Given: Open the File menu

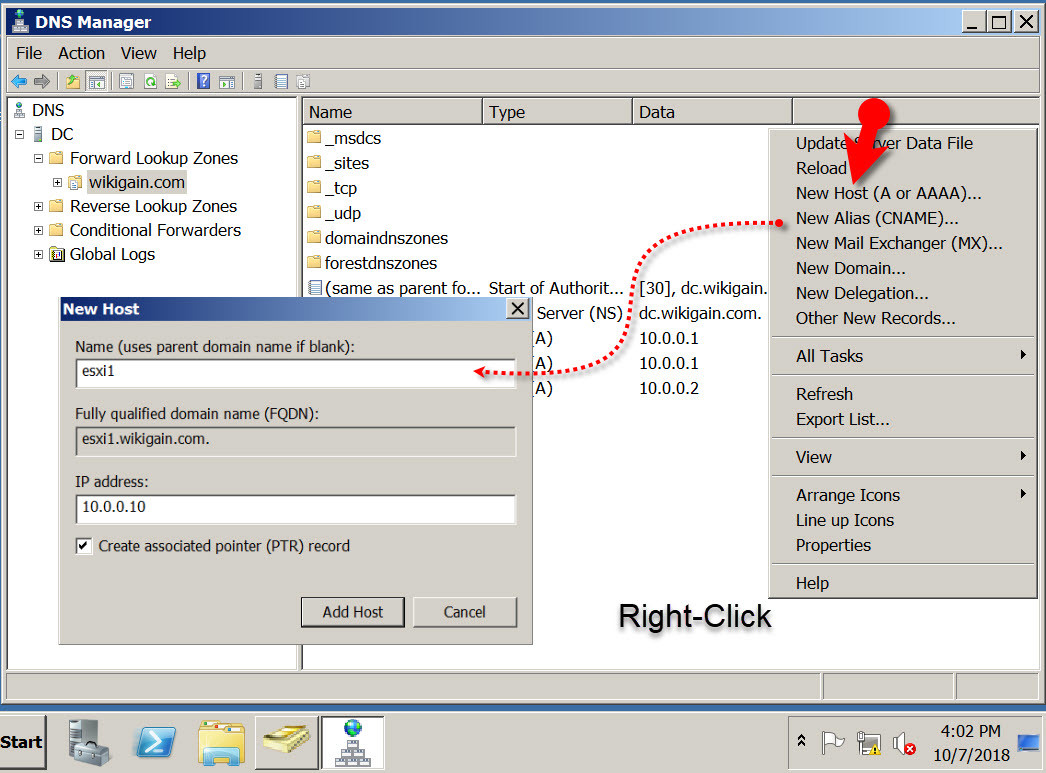Looking at the screenshot, I should [29, 53].
